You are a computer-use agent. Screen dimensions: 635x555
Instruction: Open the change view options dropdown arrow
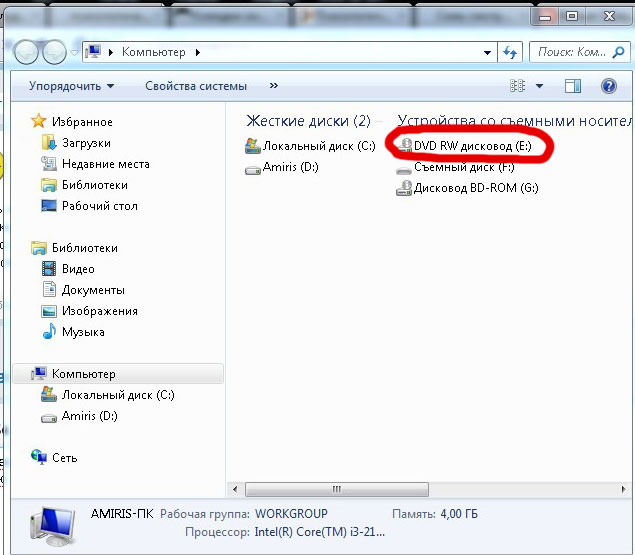540,86
